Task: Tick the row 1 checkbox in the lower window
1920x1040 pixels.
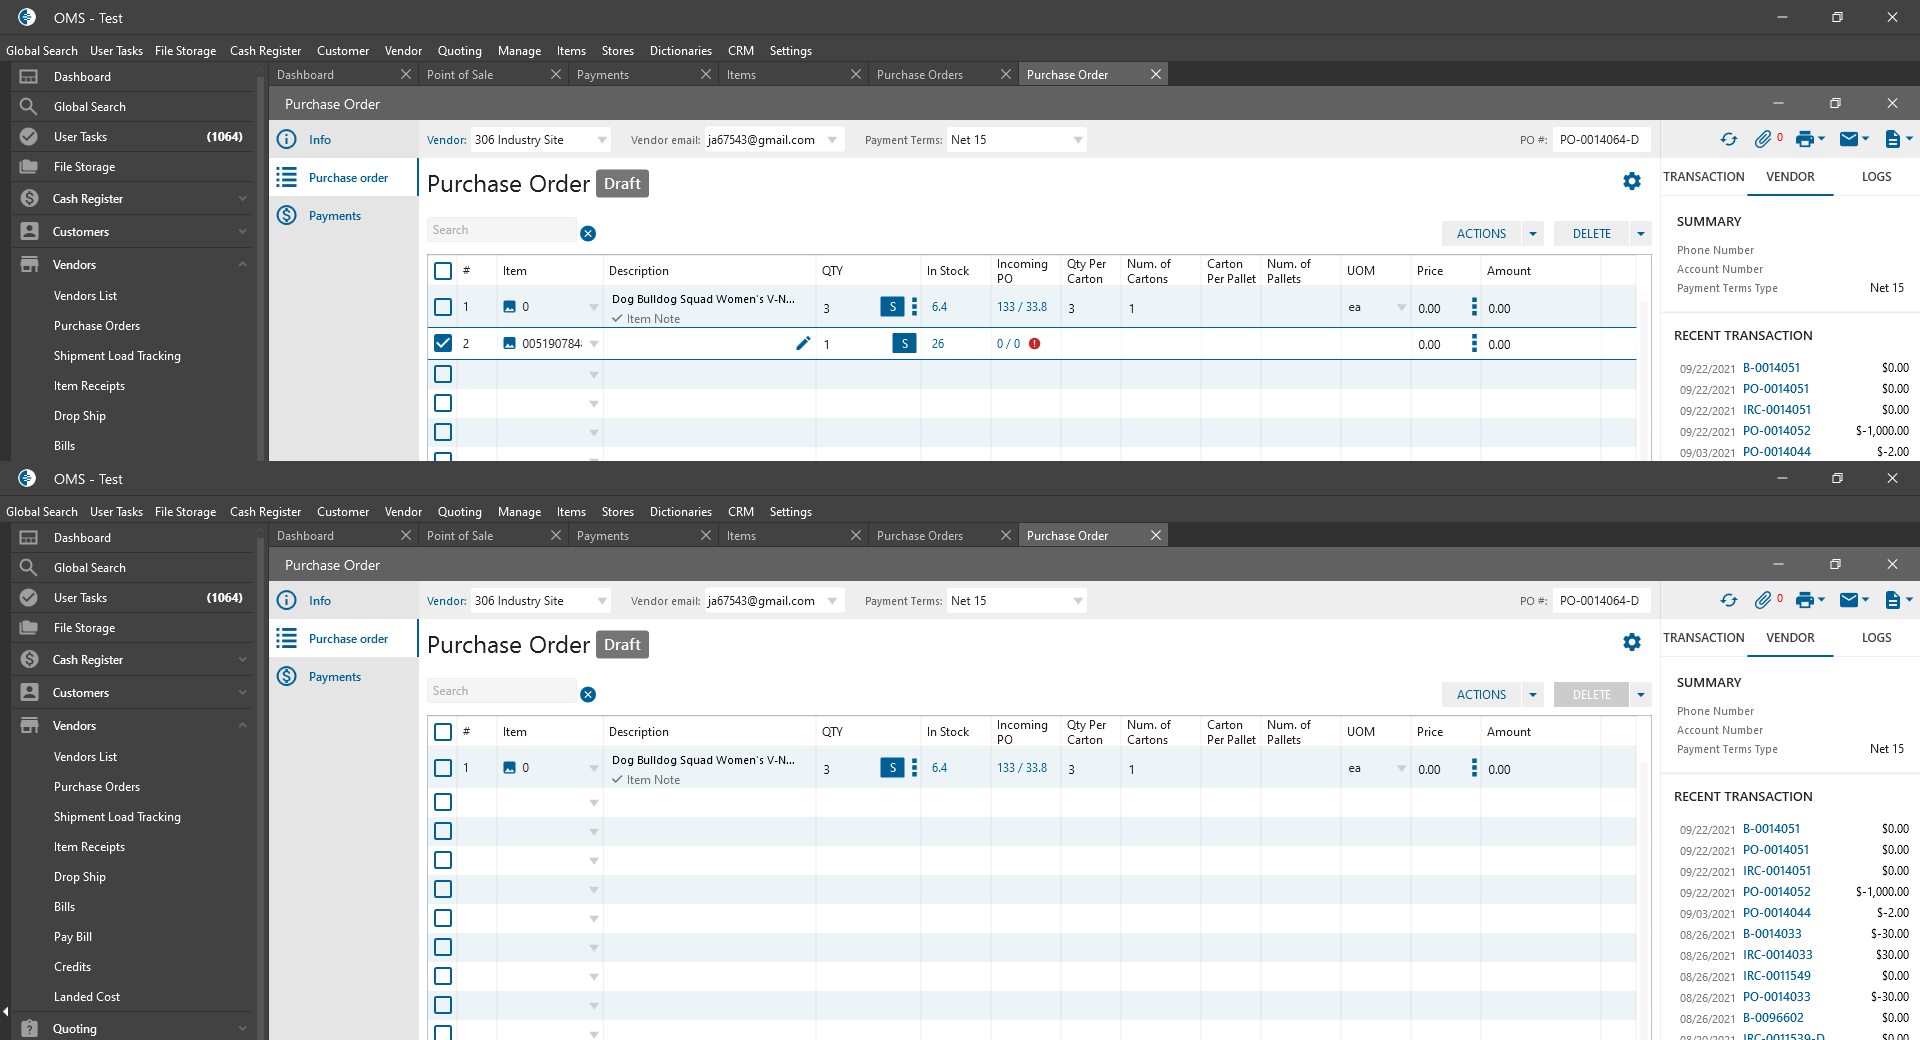Action: point(443,769)
